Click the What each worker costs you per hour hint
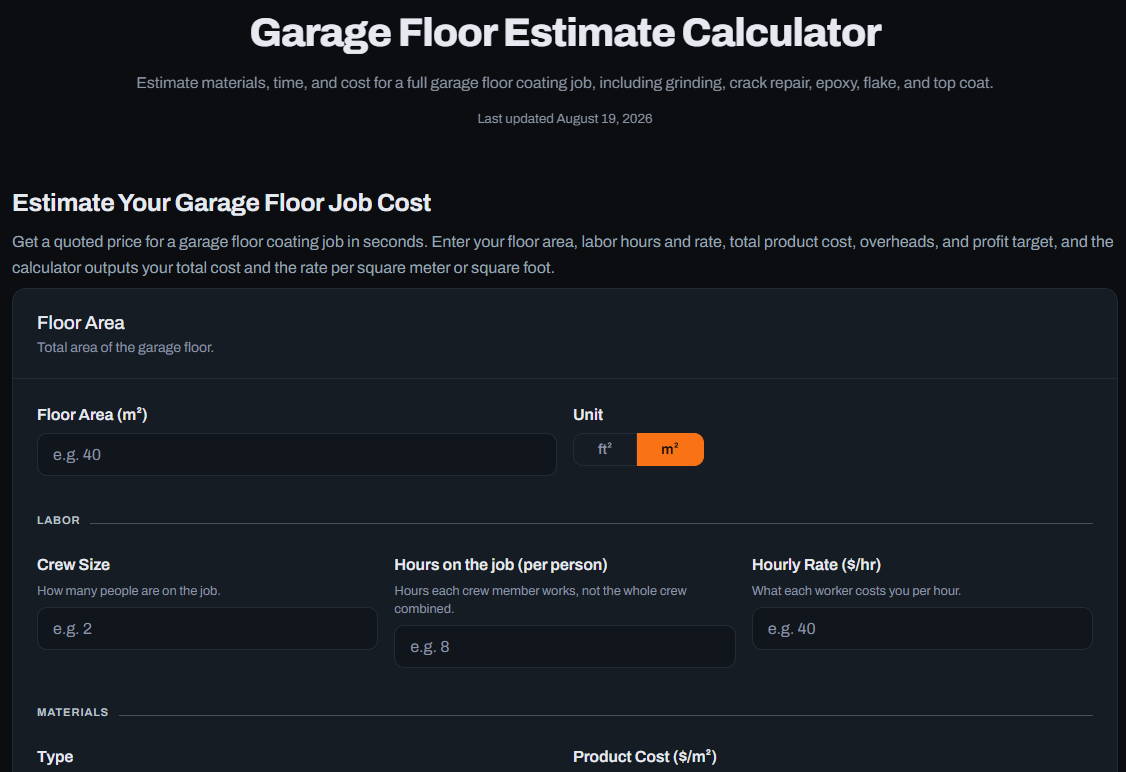 [x=856, y=591]
